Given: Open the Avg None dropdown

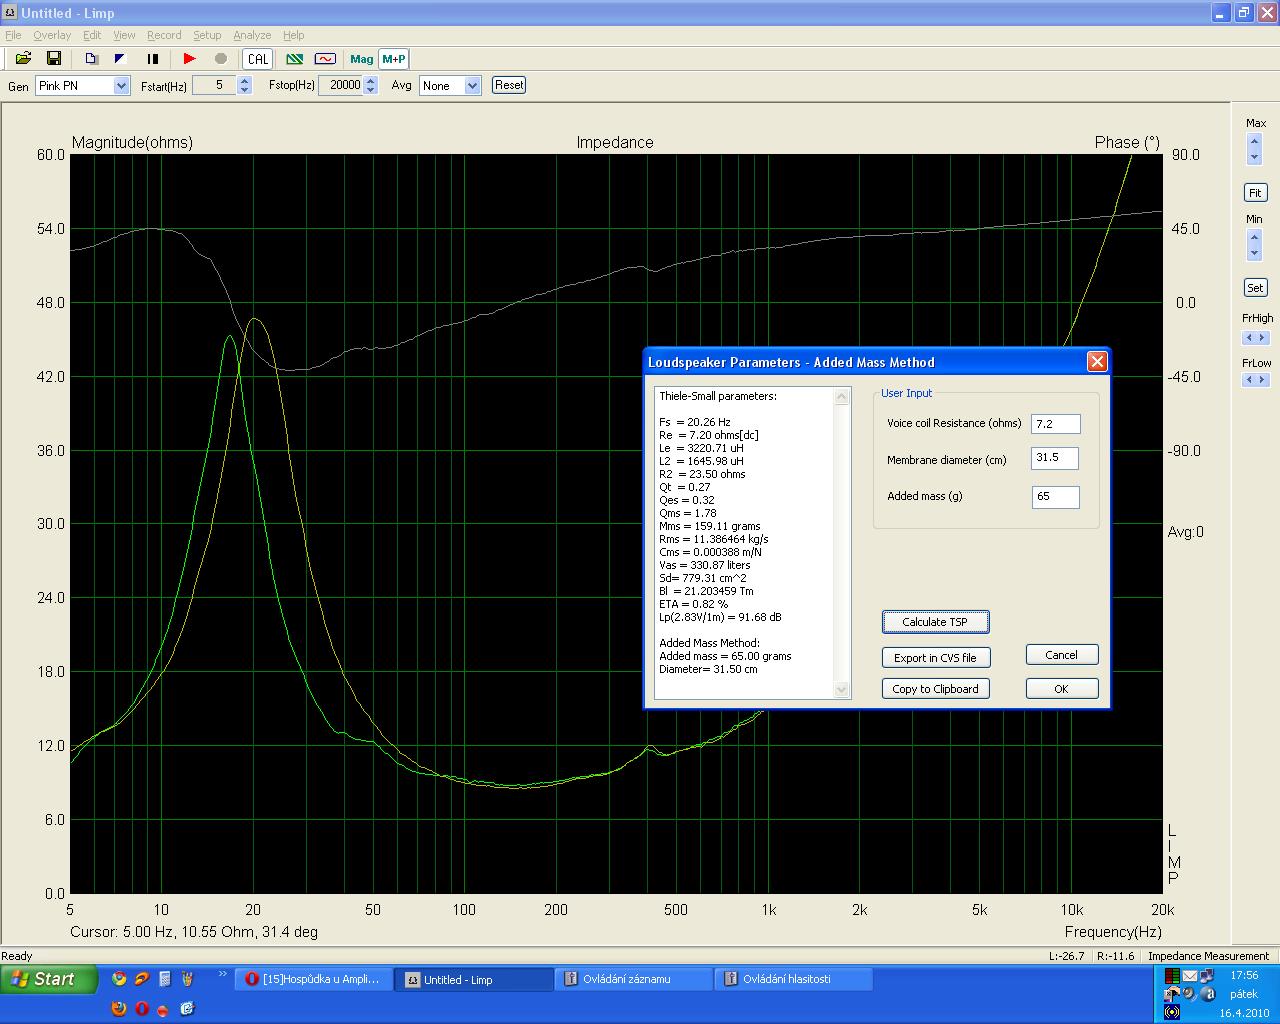Looking at the screenshot, I should [473, 86].
